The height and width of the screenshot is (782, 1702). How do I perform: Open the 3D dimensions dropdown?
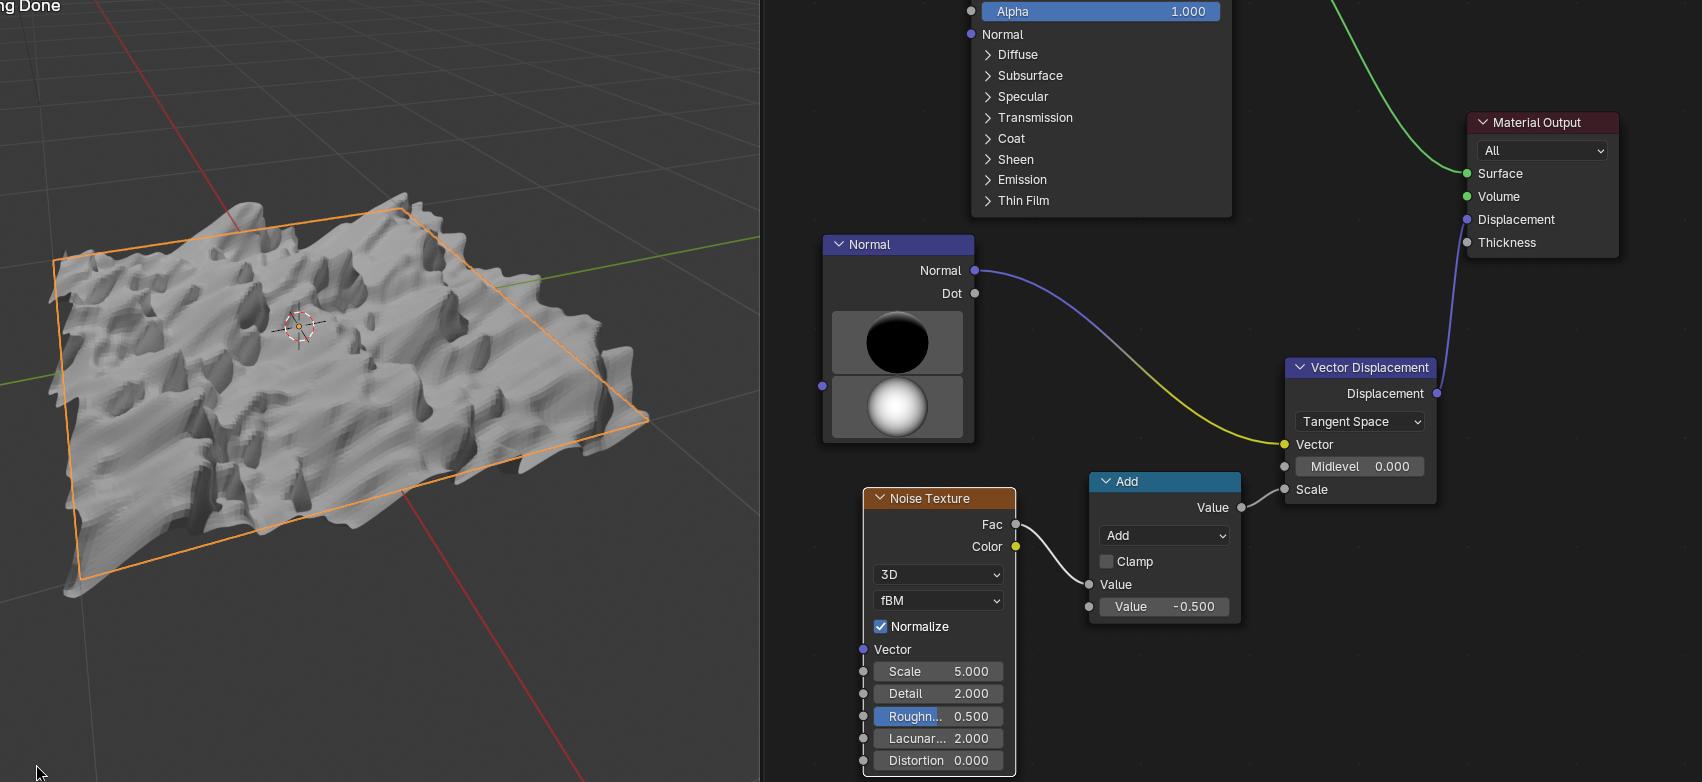938,575
